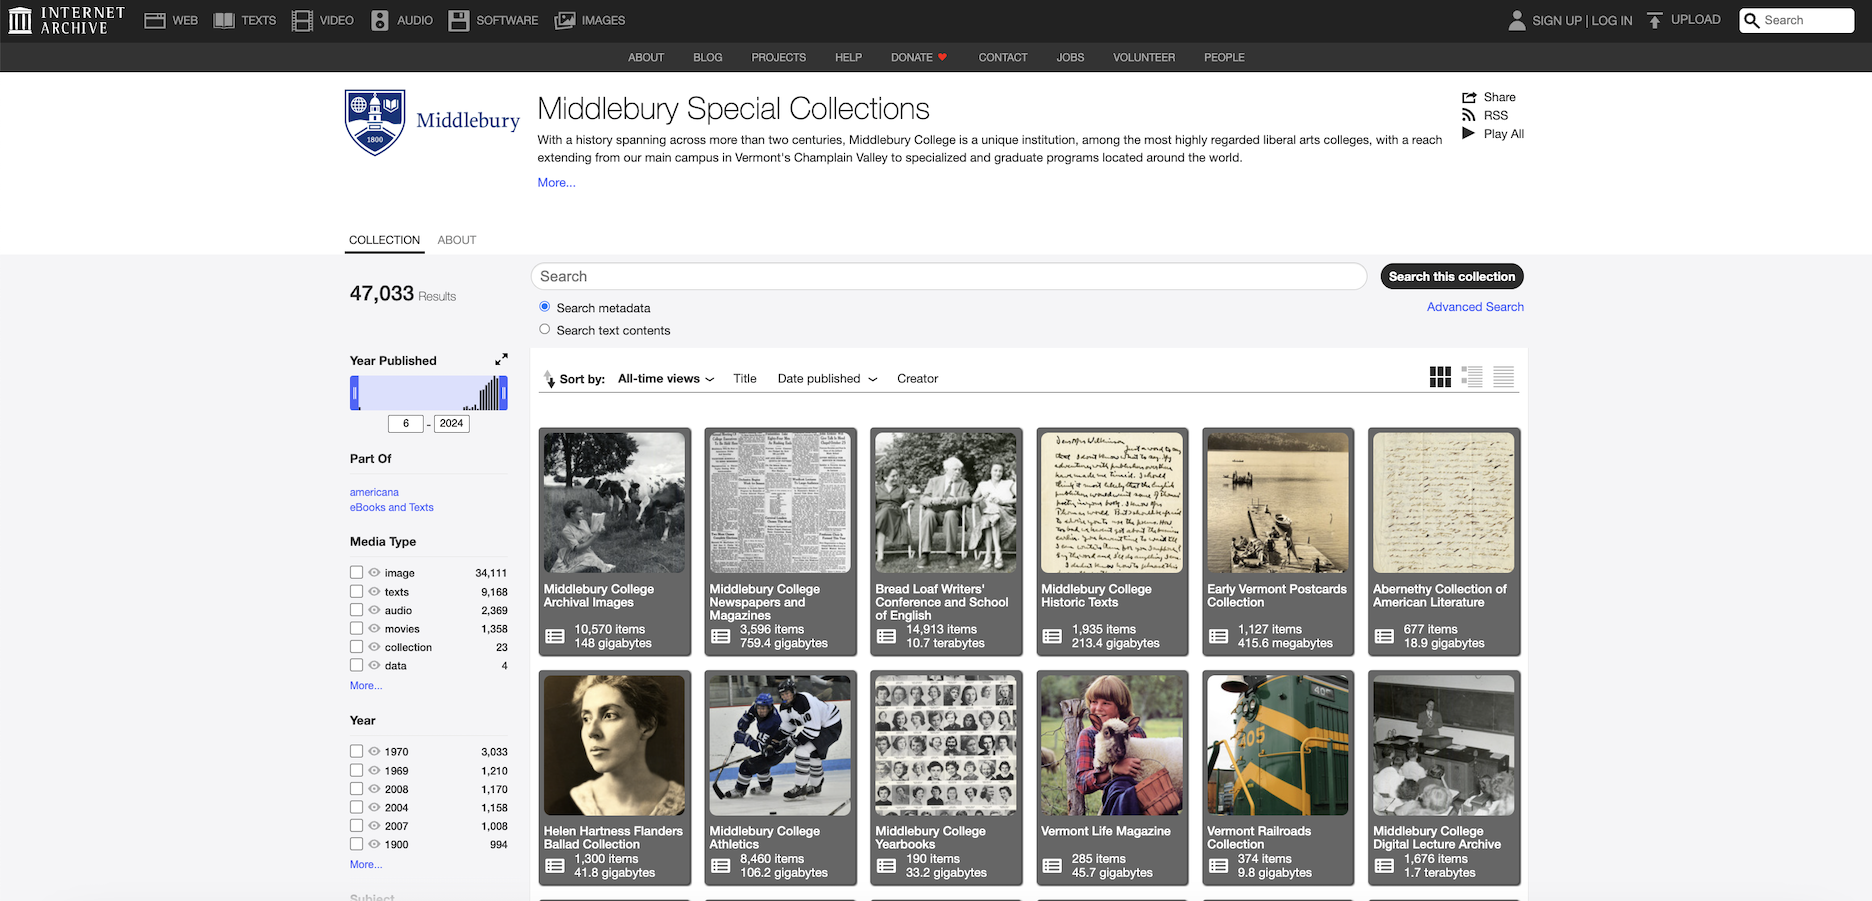The width and height of the screenshot is (1872, 901).
Task: Open PROJECTS in navigation menu
Action: 779,57
